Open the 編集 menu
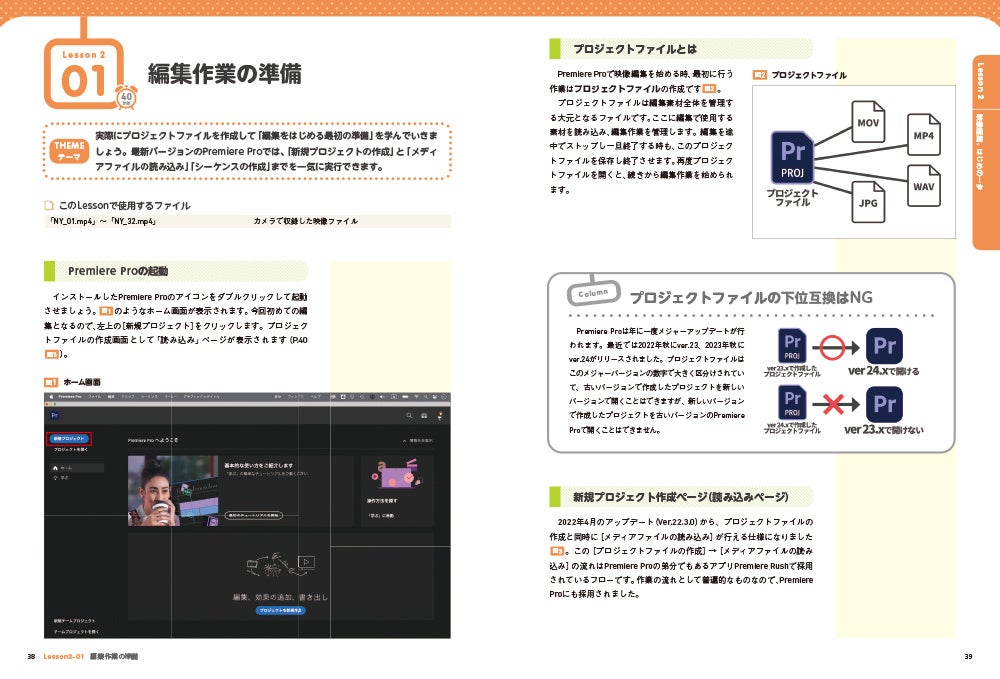 (x=111, y=397)
